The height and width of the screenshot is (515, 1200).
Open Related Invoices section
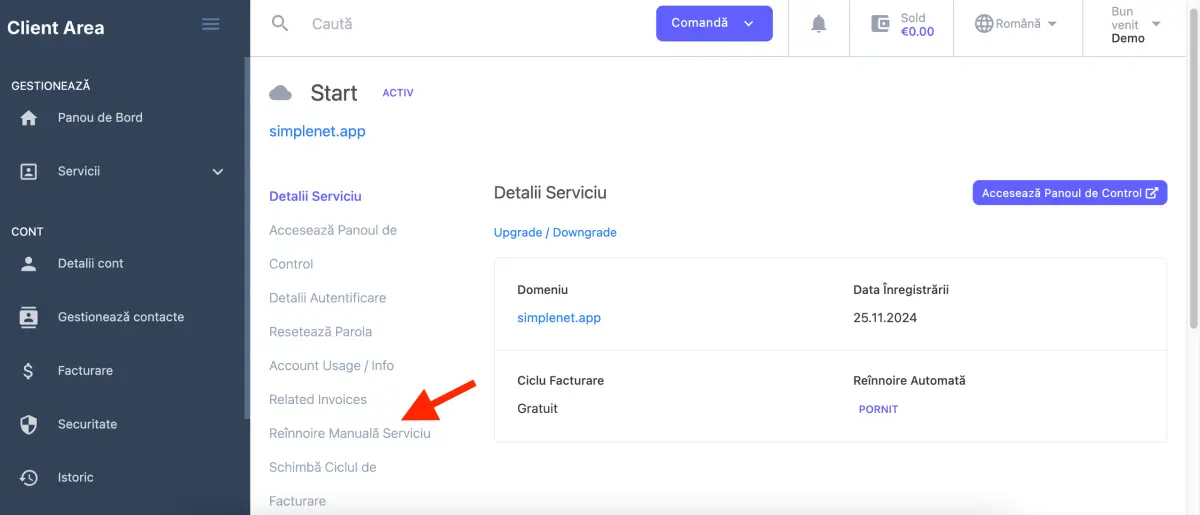[x=317, y=399]
